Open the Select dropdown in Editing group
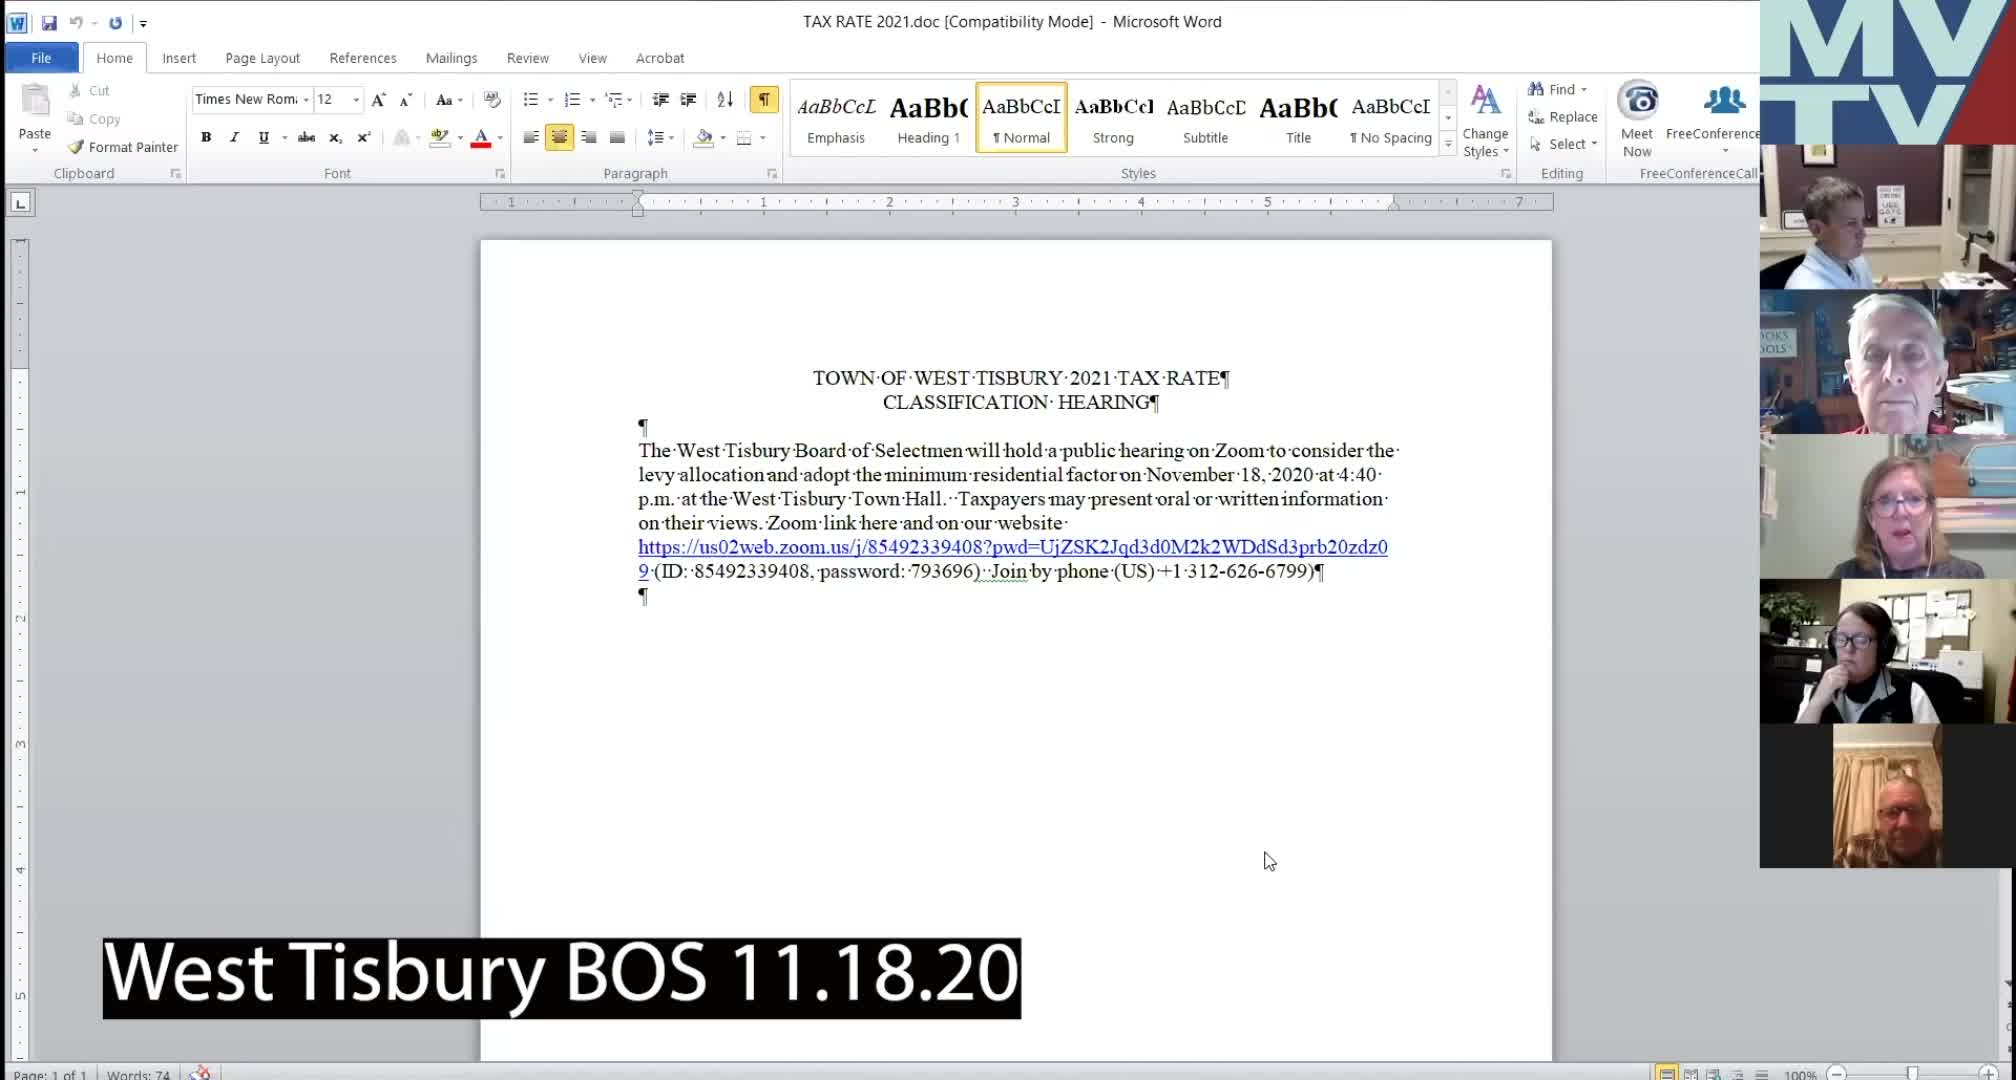This screenshot has height=1080, width=2016. pyautogui.click(x=1565, y=144)
